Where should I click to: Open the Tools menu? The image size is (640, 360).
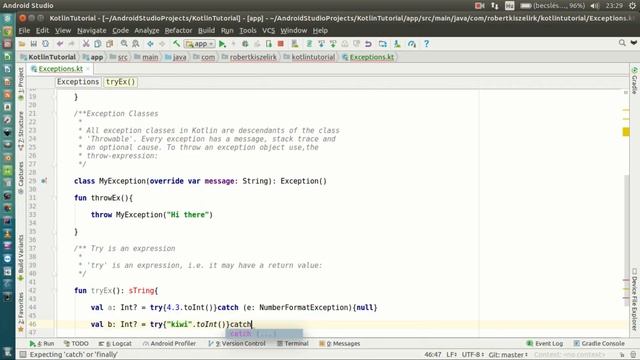pos(248,31)
